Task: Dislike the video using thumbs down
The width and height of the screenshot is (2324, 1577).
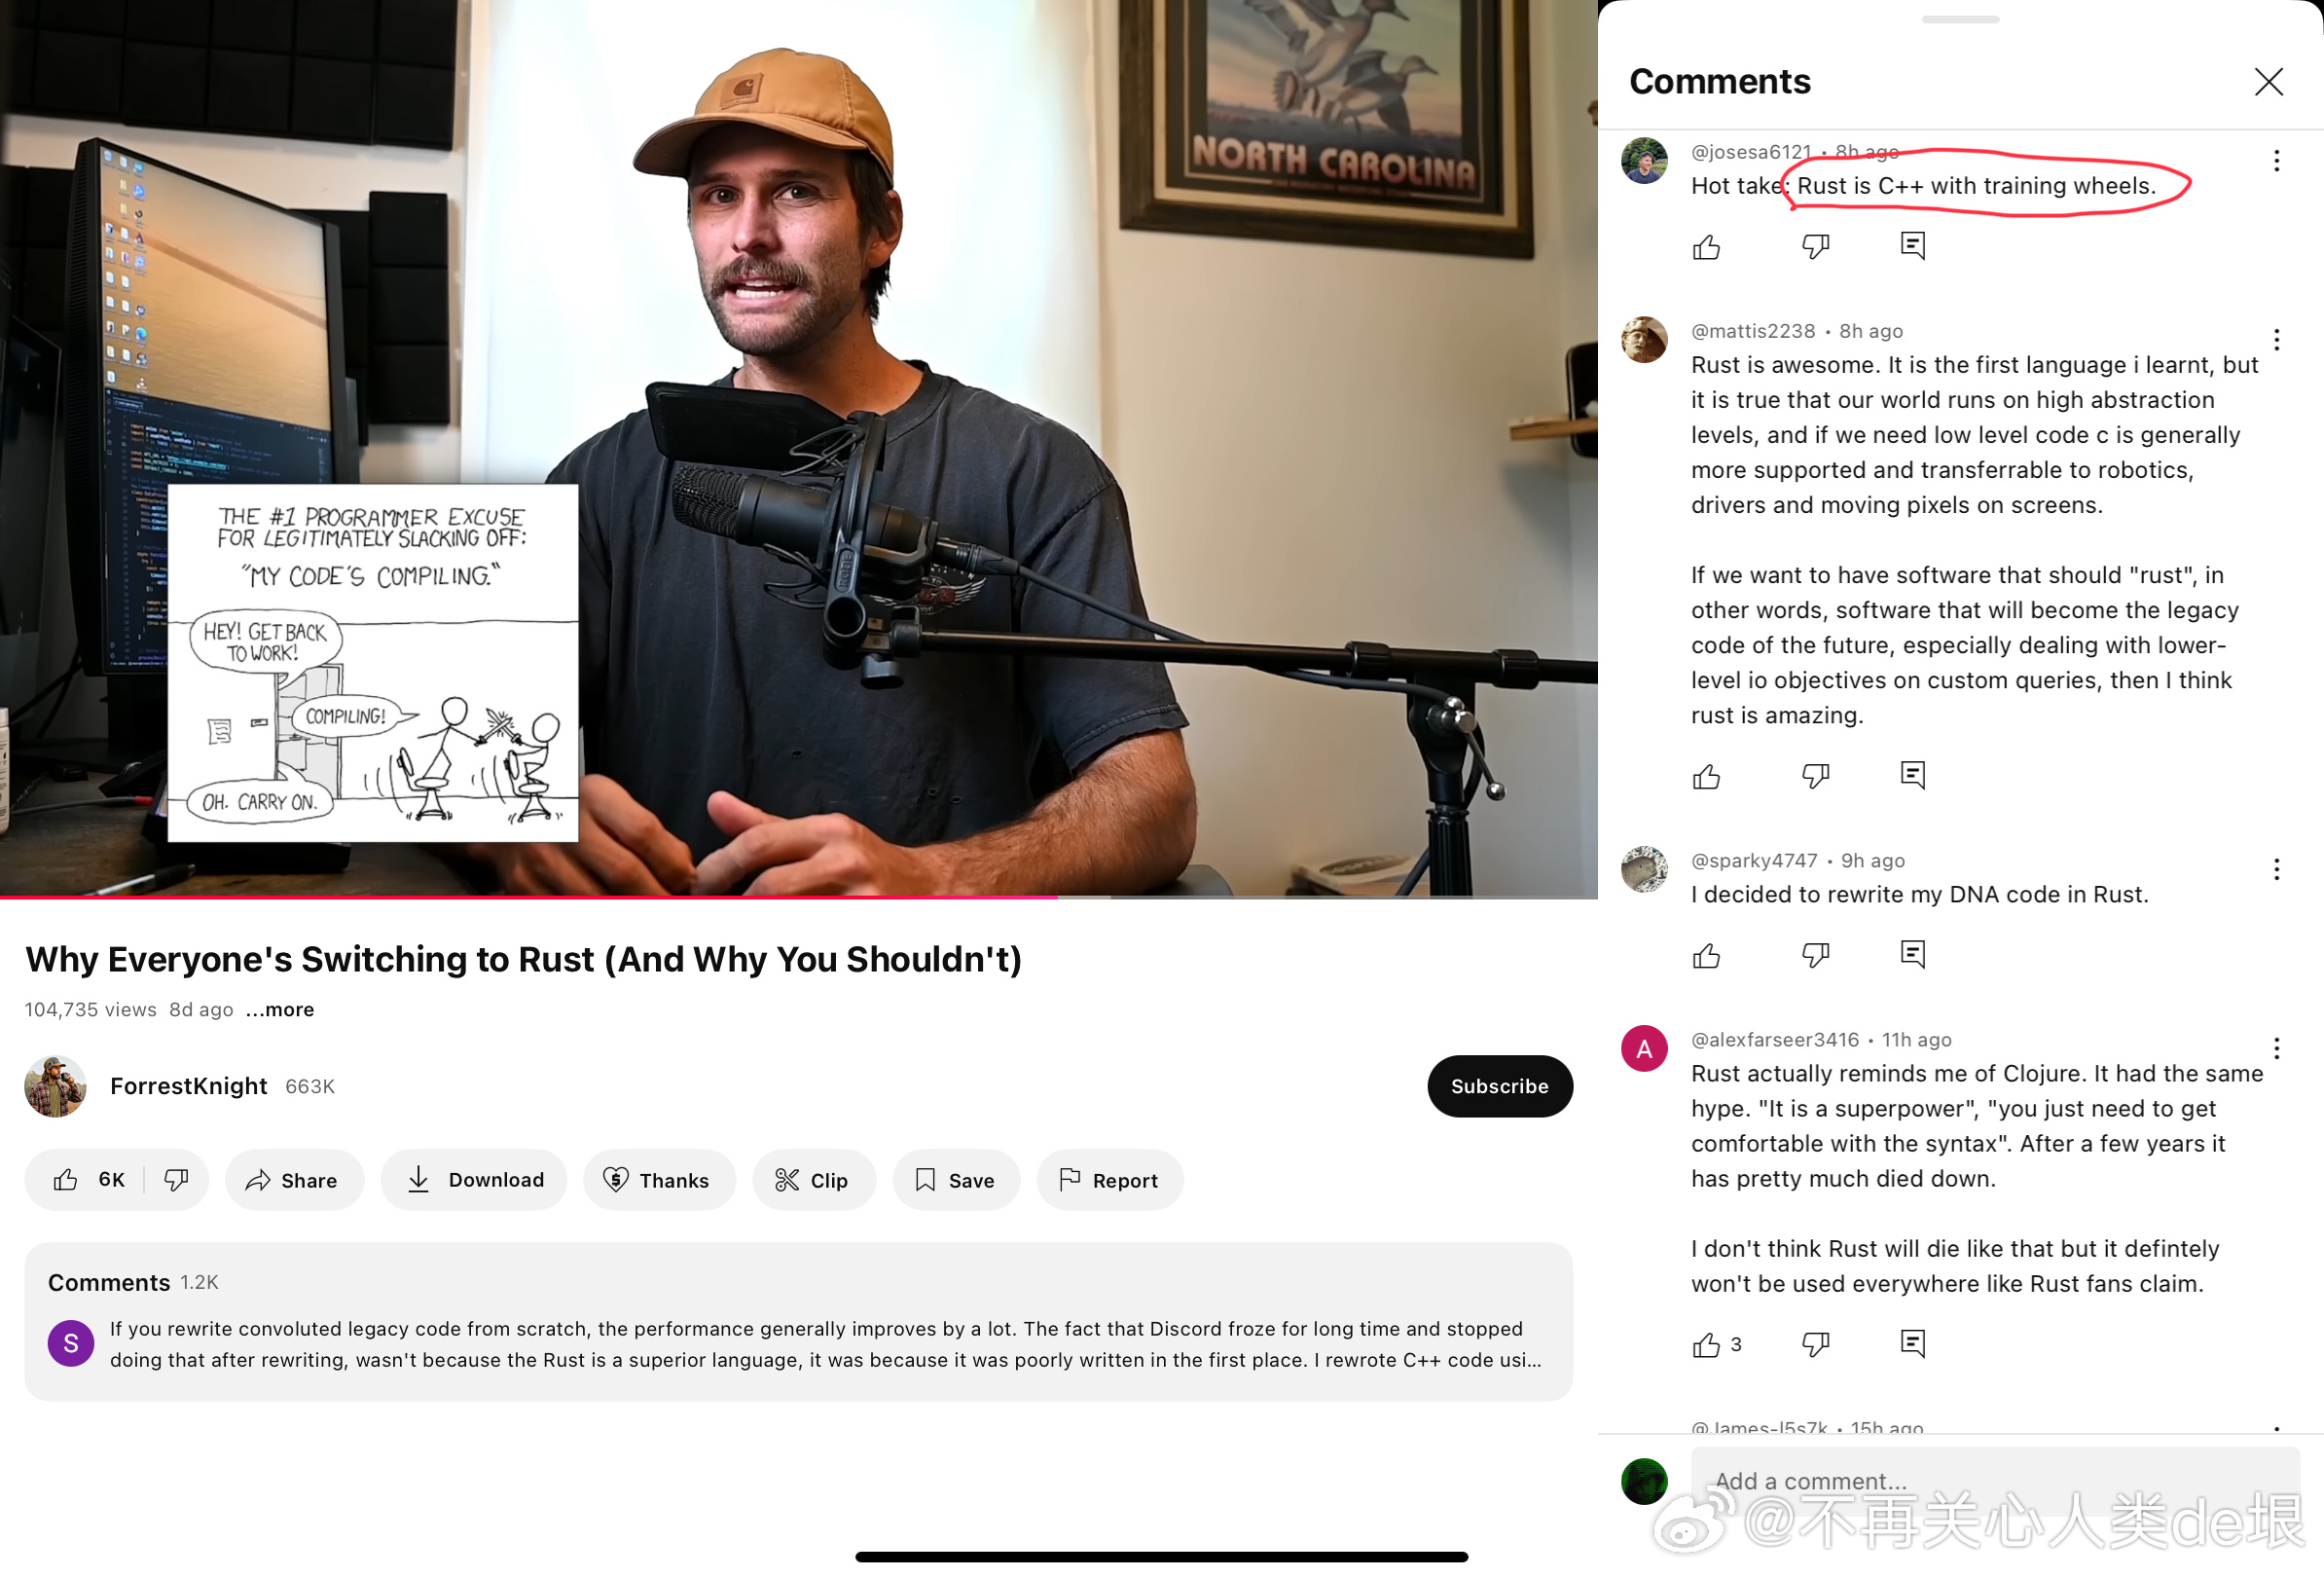Action: [176, 1180]
